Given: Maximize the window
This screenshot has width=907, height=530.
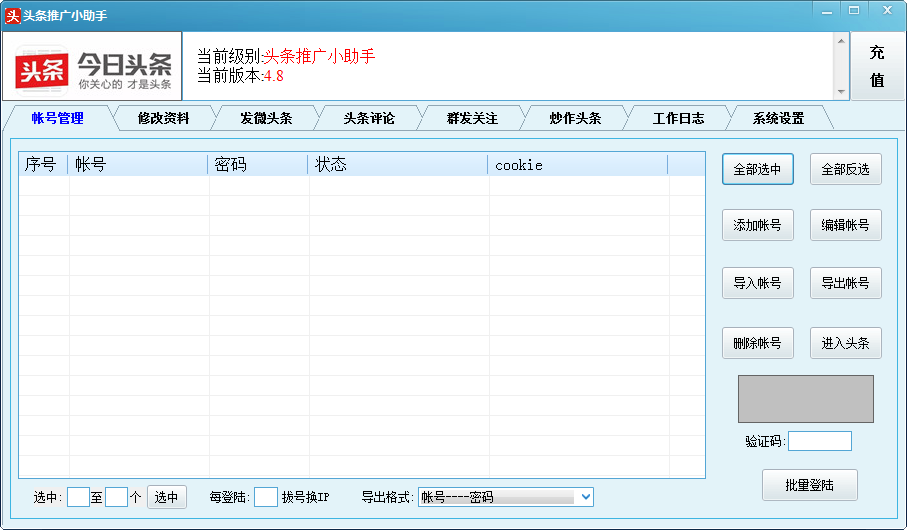Looking at the screenshot, I should click(854, 11).
